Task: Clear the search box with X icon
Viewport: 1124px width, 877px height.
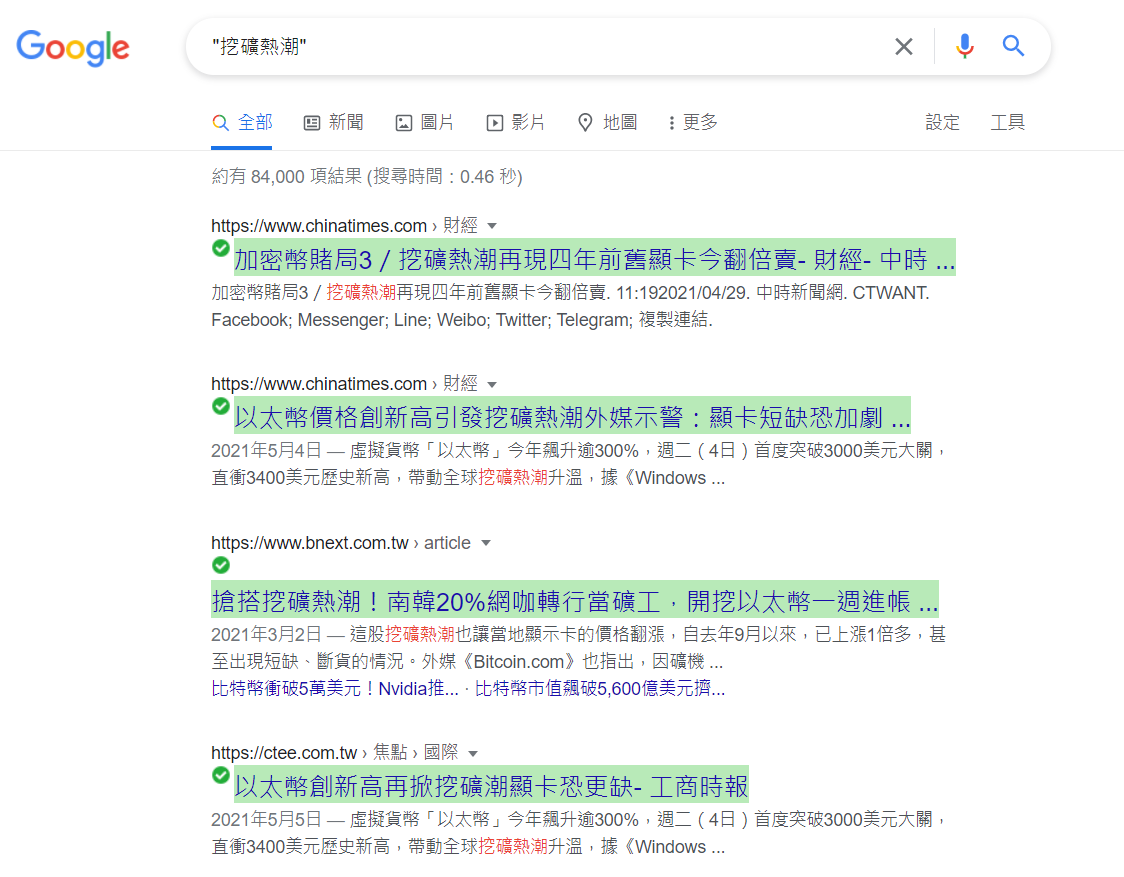Action: (903, 46)
